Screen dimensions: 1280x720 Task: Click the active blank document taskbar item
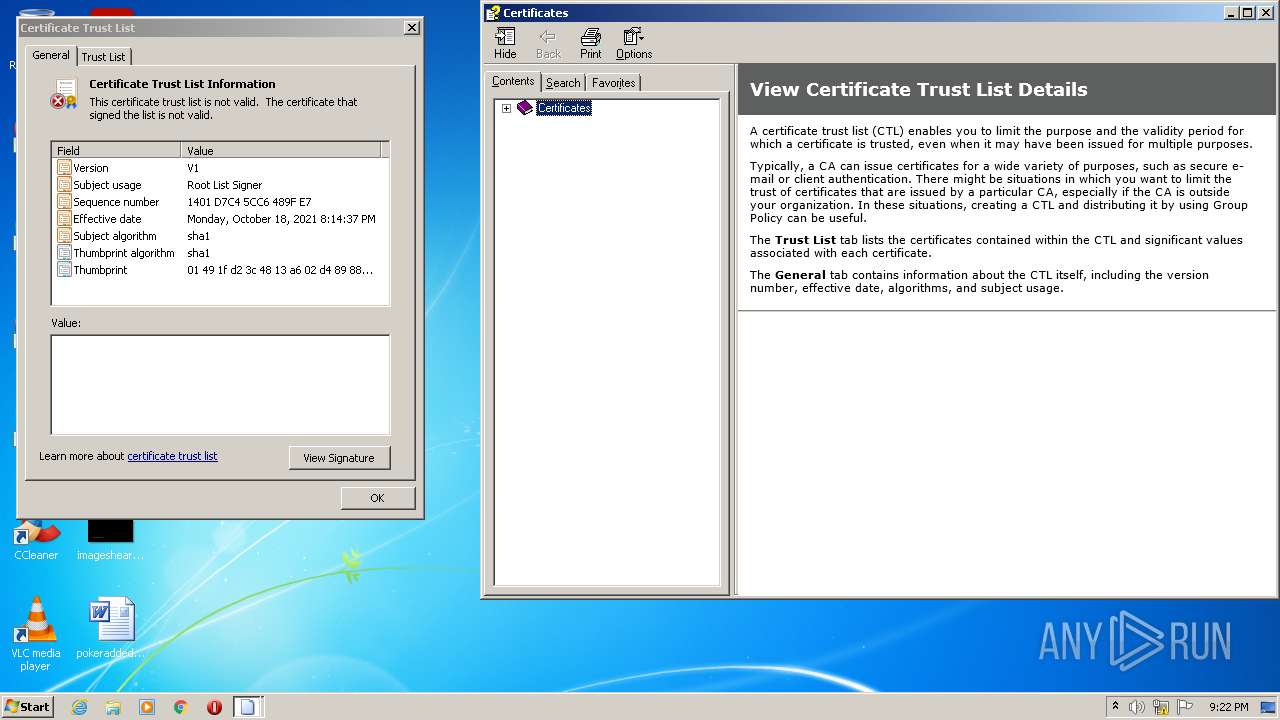[248, 707]
